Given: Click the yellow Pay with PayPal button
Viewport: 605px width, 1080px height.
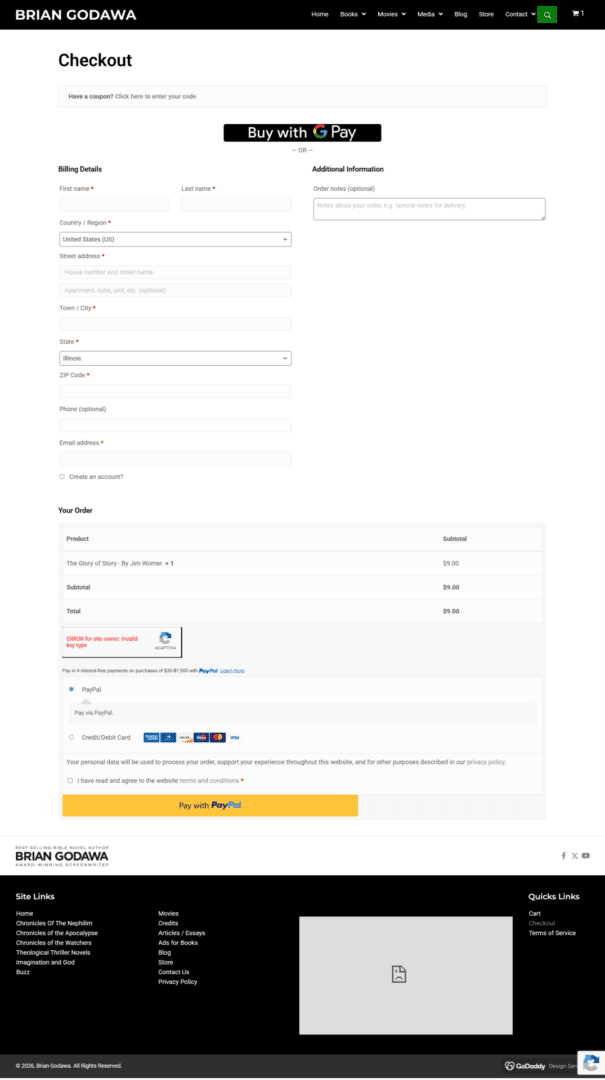Looking at the screenshot, I should tap(210, 805).
